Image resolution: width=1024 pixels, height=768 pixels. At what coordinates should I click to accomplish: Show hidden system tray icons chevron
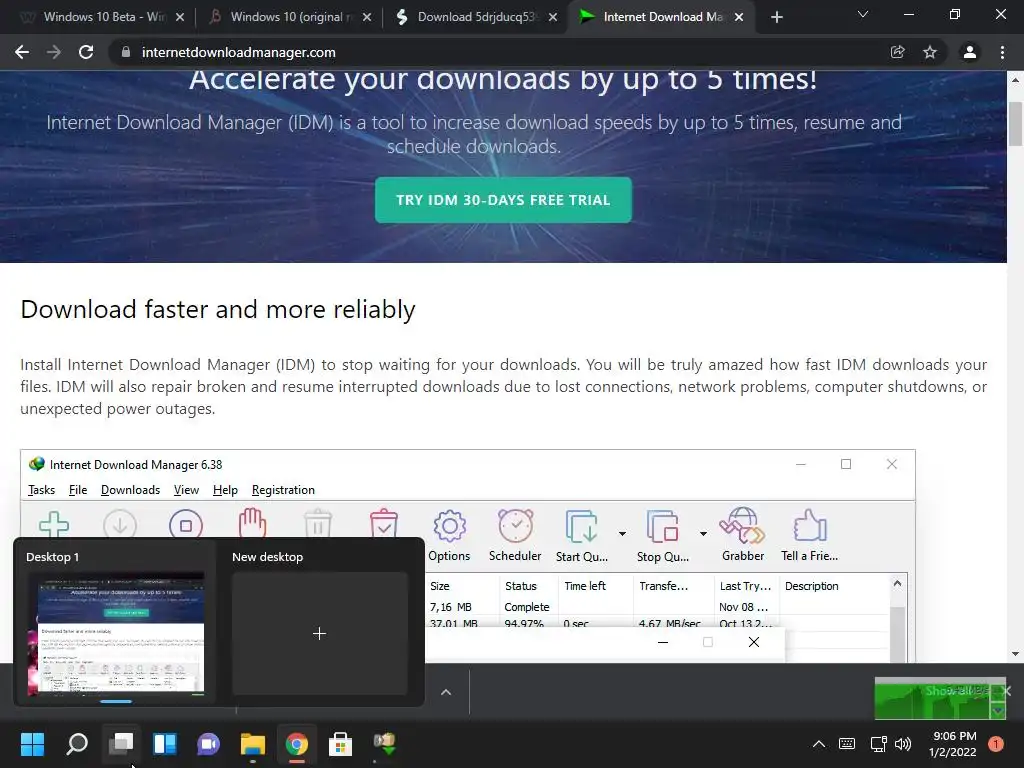pyautogui.click(x=818, y=744)
